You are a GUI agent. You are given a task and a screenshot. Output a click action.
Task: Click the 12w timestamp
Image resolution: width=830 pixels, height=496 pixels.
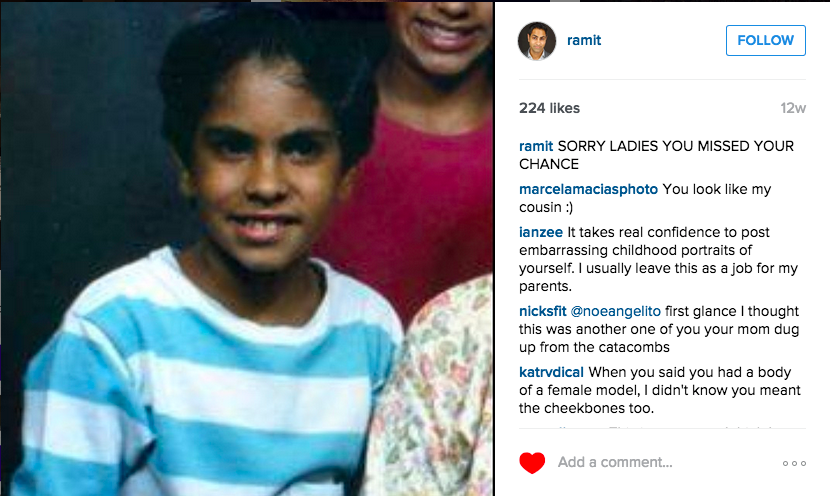[x=792, y=108]
